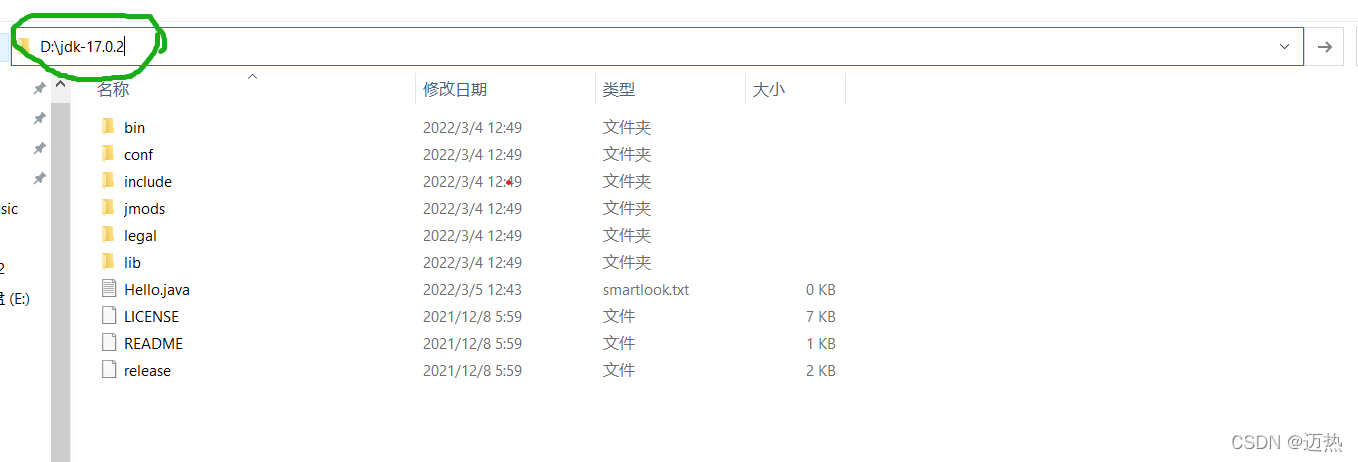Click the 1 KB size of README
Viewport: 1358px width, 462px height.
820,344
